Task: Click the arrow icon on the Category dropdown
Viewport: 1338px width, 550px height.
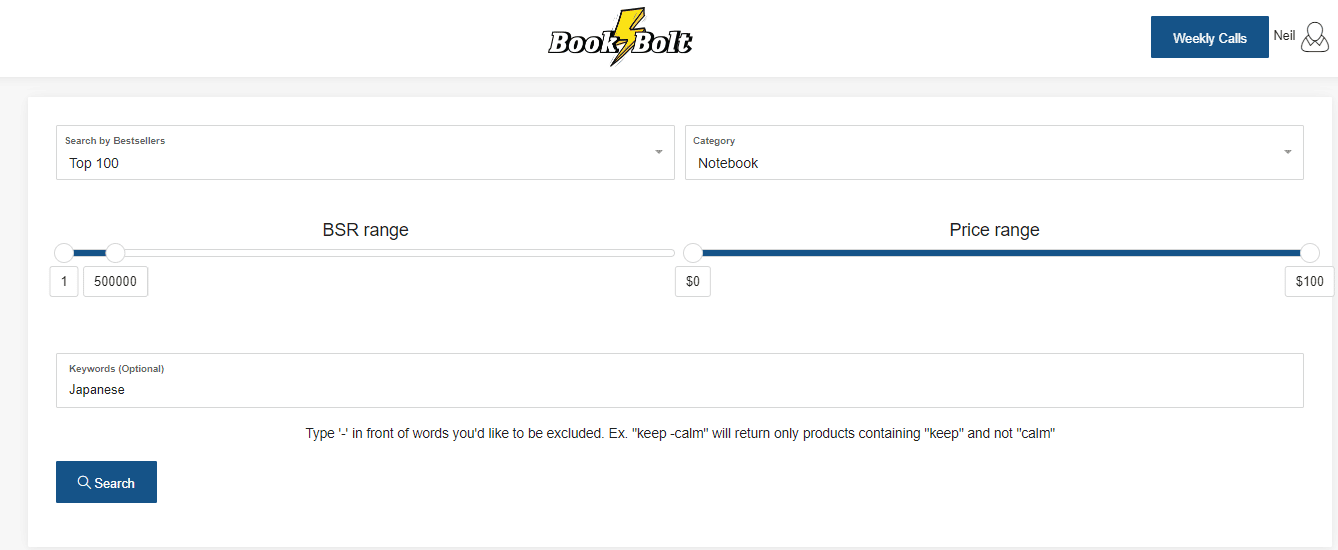Action: [1287, 152]
